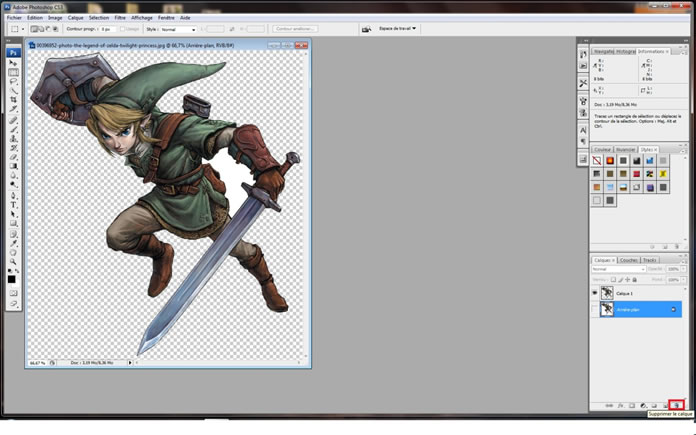Open the Bridge icon in options bar
This screenshot has height=435, width=696.
coord(367,29)
